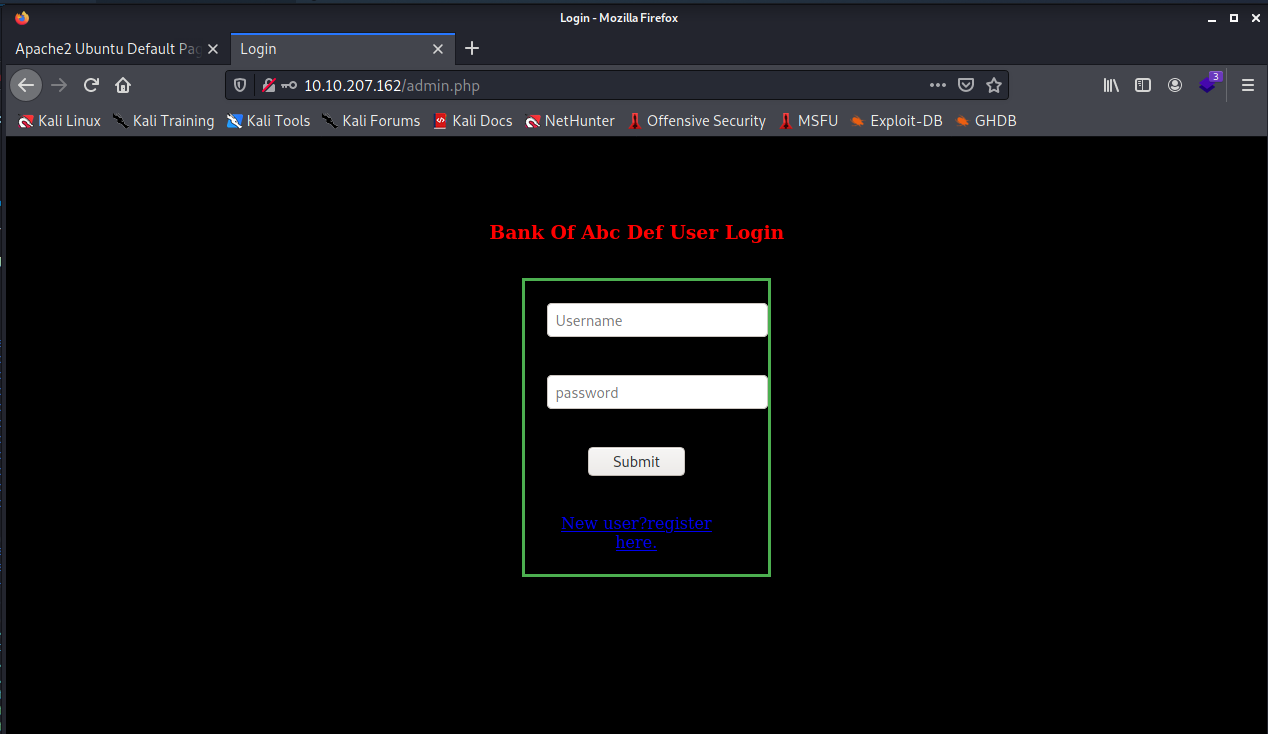Open the Exploit-DB bookmark

pyautogui.click(x=896, y=121)
